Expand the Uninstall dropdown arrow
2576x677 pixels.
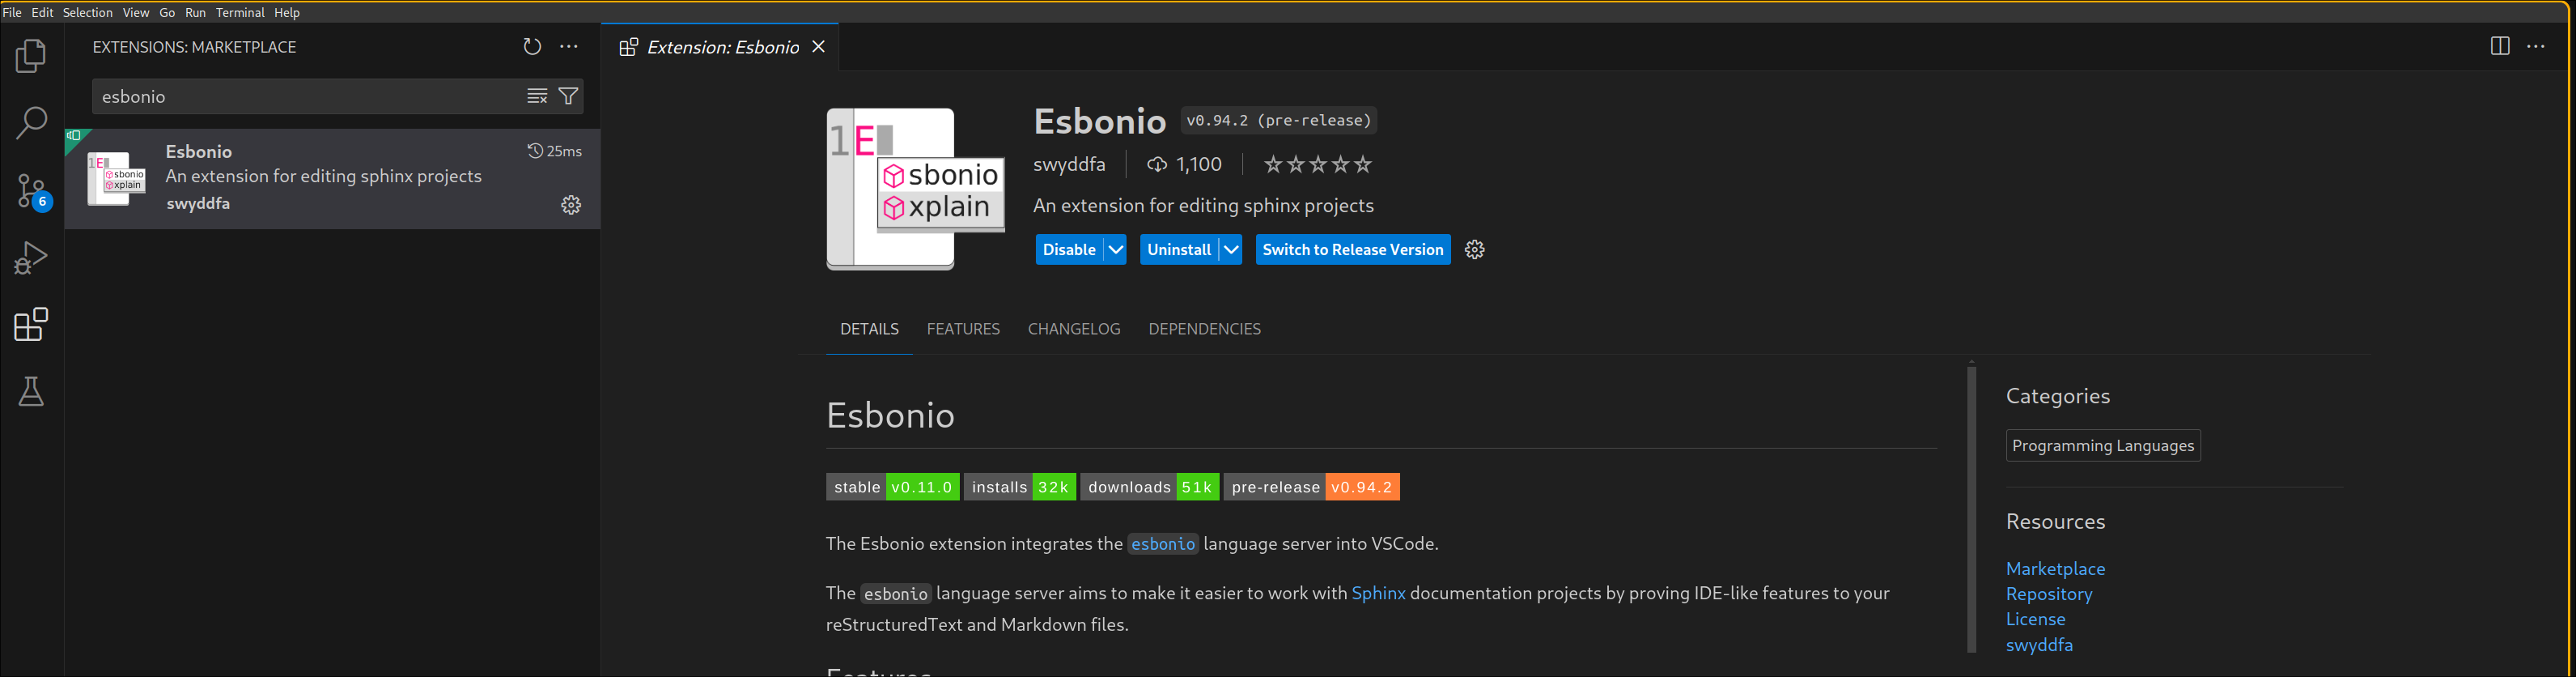click(1231, 250)
